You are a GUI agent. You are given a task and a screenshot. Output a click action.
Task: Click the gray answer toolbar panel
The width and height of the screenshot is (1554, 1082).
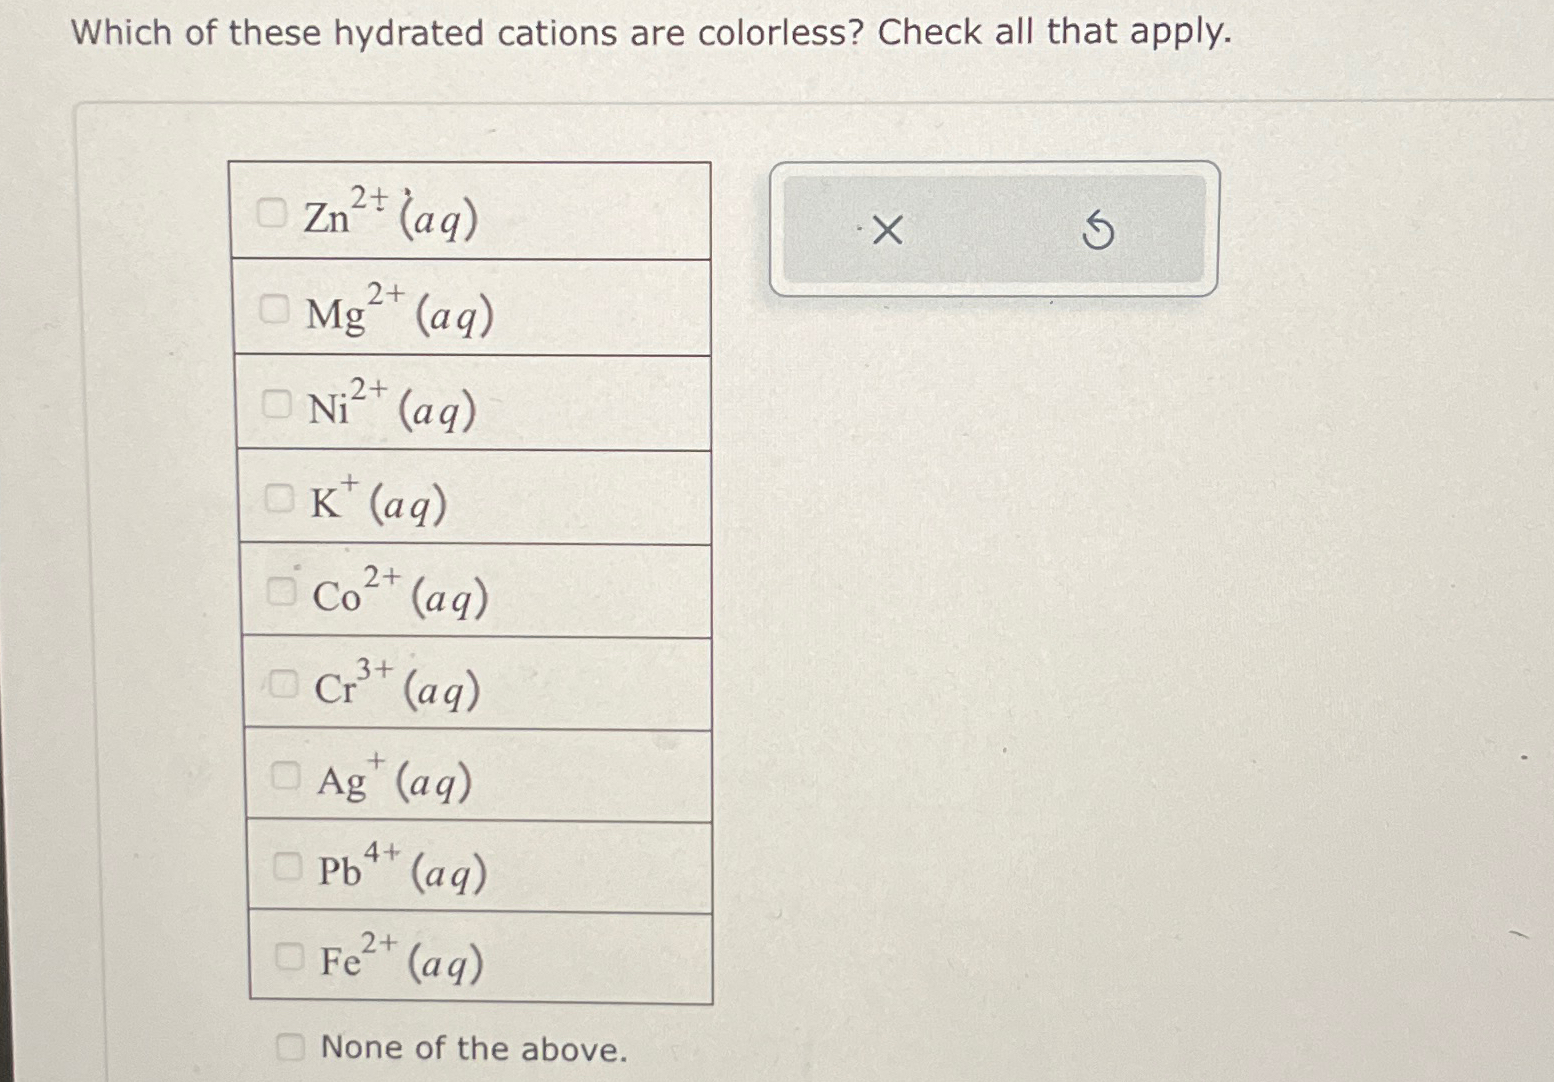[x=995, y=230]
